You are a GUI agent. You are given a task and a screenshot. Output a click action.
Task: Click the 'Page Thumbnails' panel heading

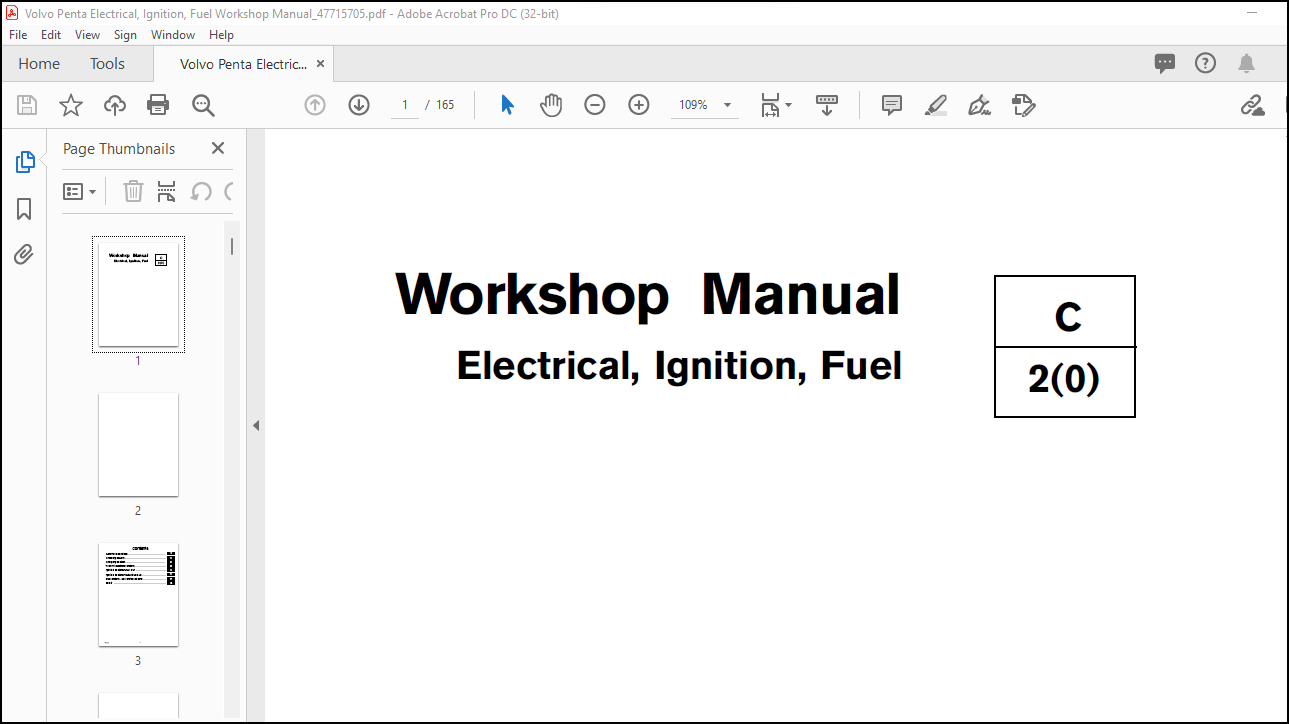click(x=119, y=149)
